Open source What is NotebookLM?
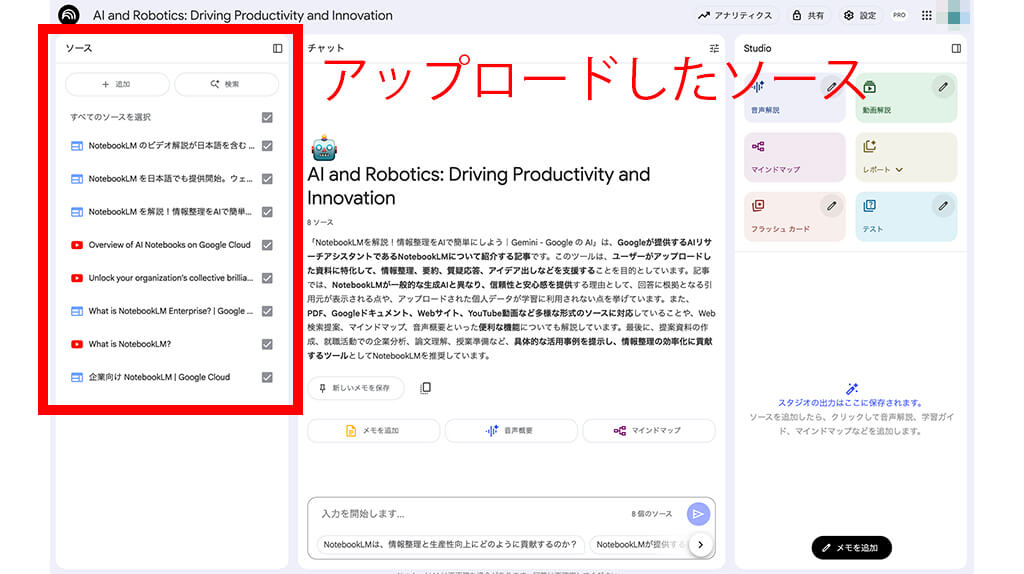 [129, 344]
